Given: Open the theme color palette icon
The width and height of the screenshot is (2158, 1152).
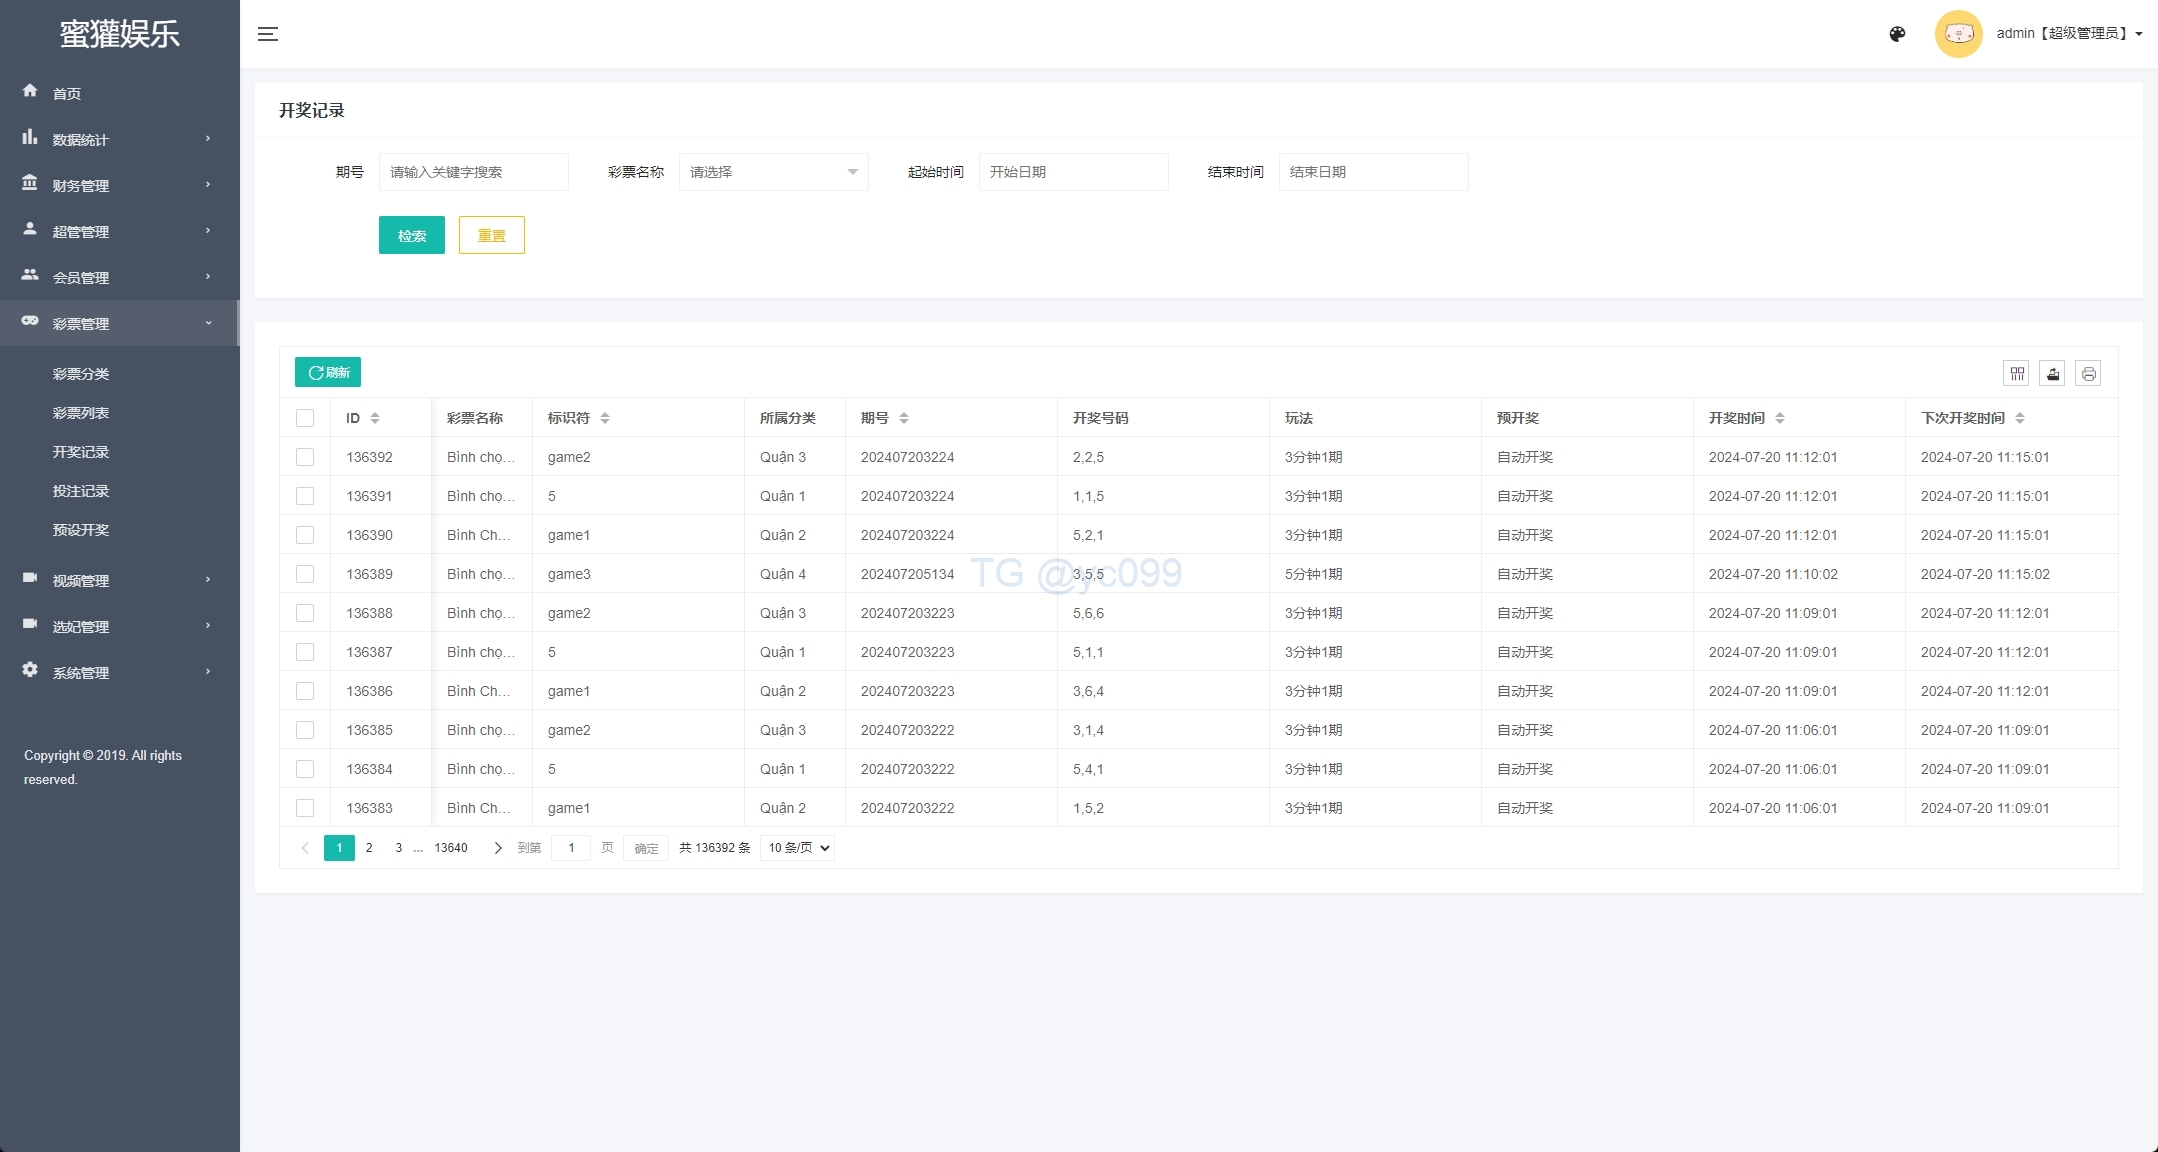Looking at the screenshot, I should (1897, 34).
